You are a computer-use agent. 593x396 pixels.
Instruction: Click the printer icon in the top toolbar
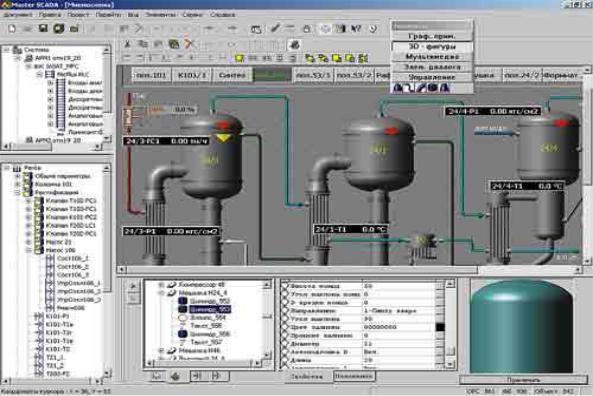74,29
